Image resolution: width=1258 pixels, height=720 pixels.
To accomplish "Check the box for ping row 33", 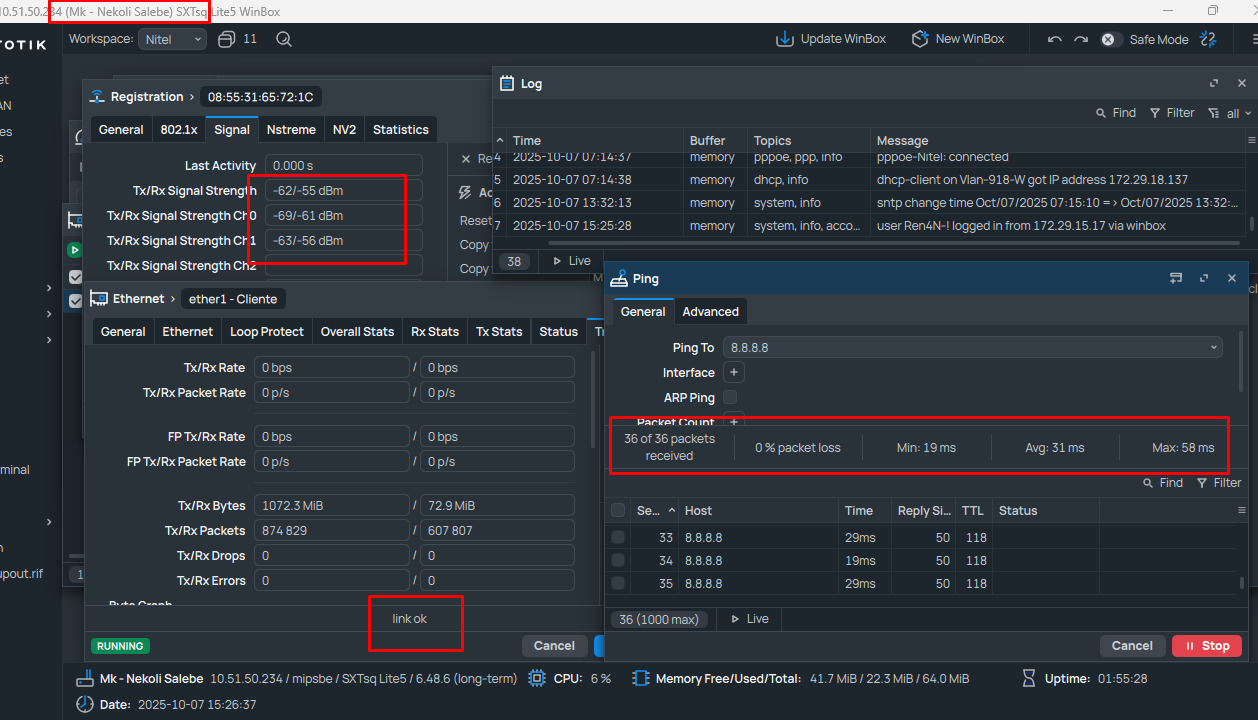I will click(x=618, y=538).
